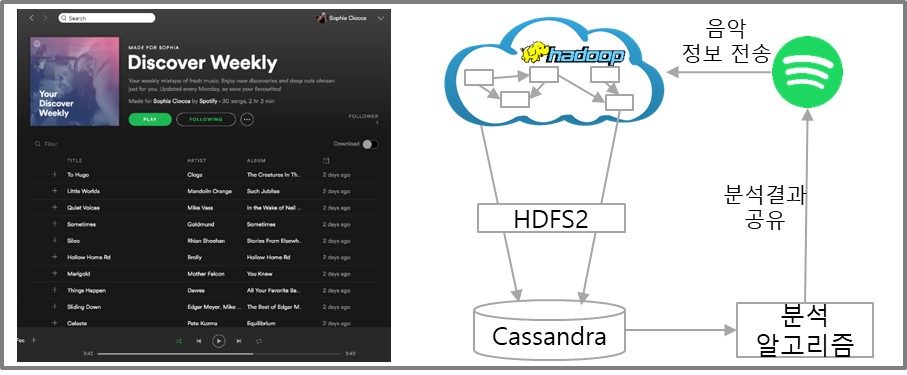The image size is (907, 375).
Task: Click the Your Discover Weekly cover art
Action: click(75, 82)
